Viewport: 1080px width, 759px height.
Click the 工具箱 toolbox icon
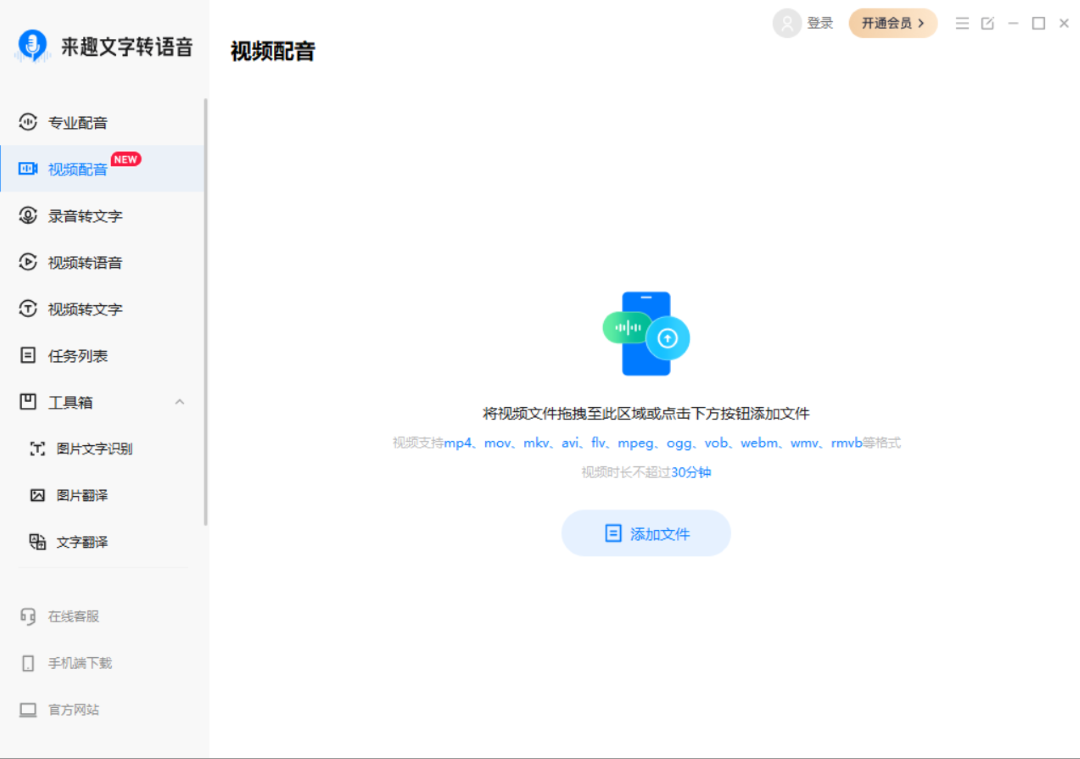coord(28,402)
